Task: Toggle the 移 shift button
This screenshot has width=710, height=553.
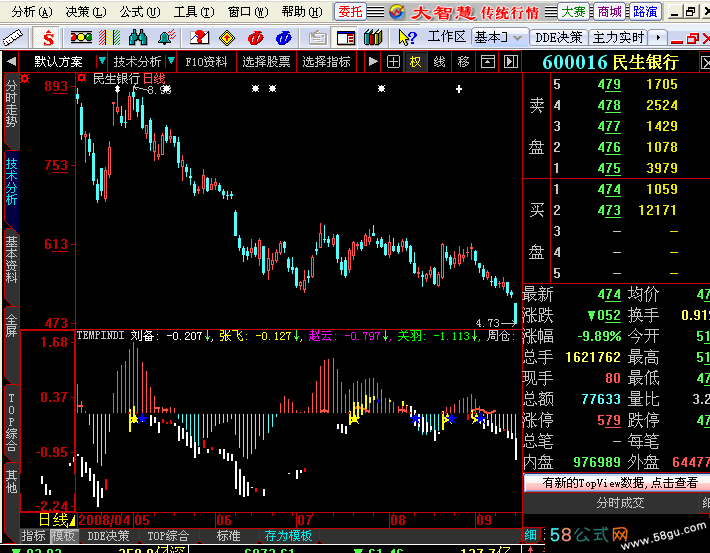Action: click(x=463, y=62)
